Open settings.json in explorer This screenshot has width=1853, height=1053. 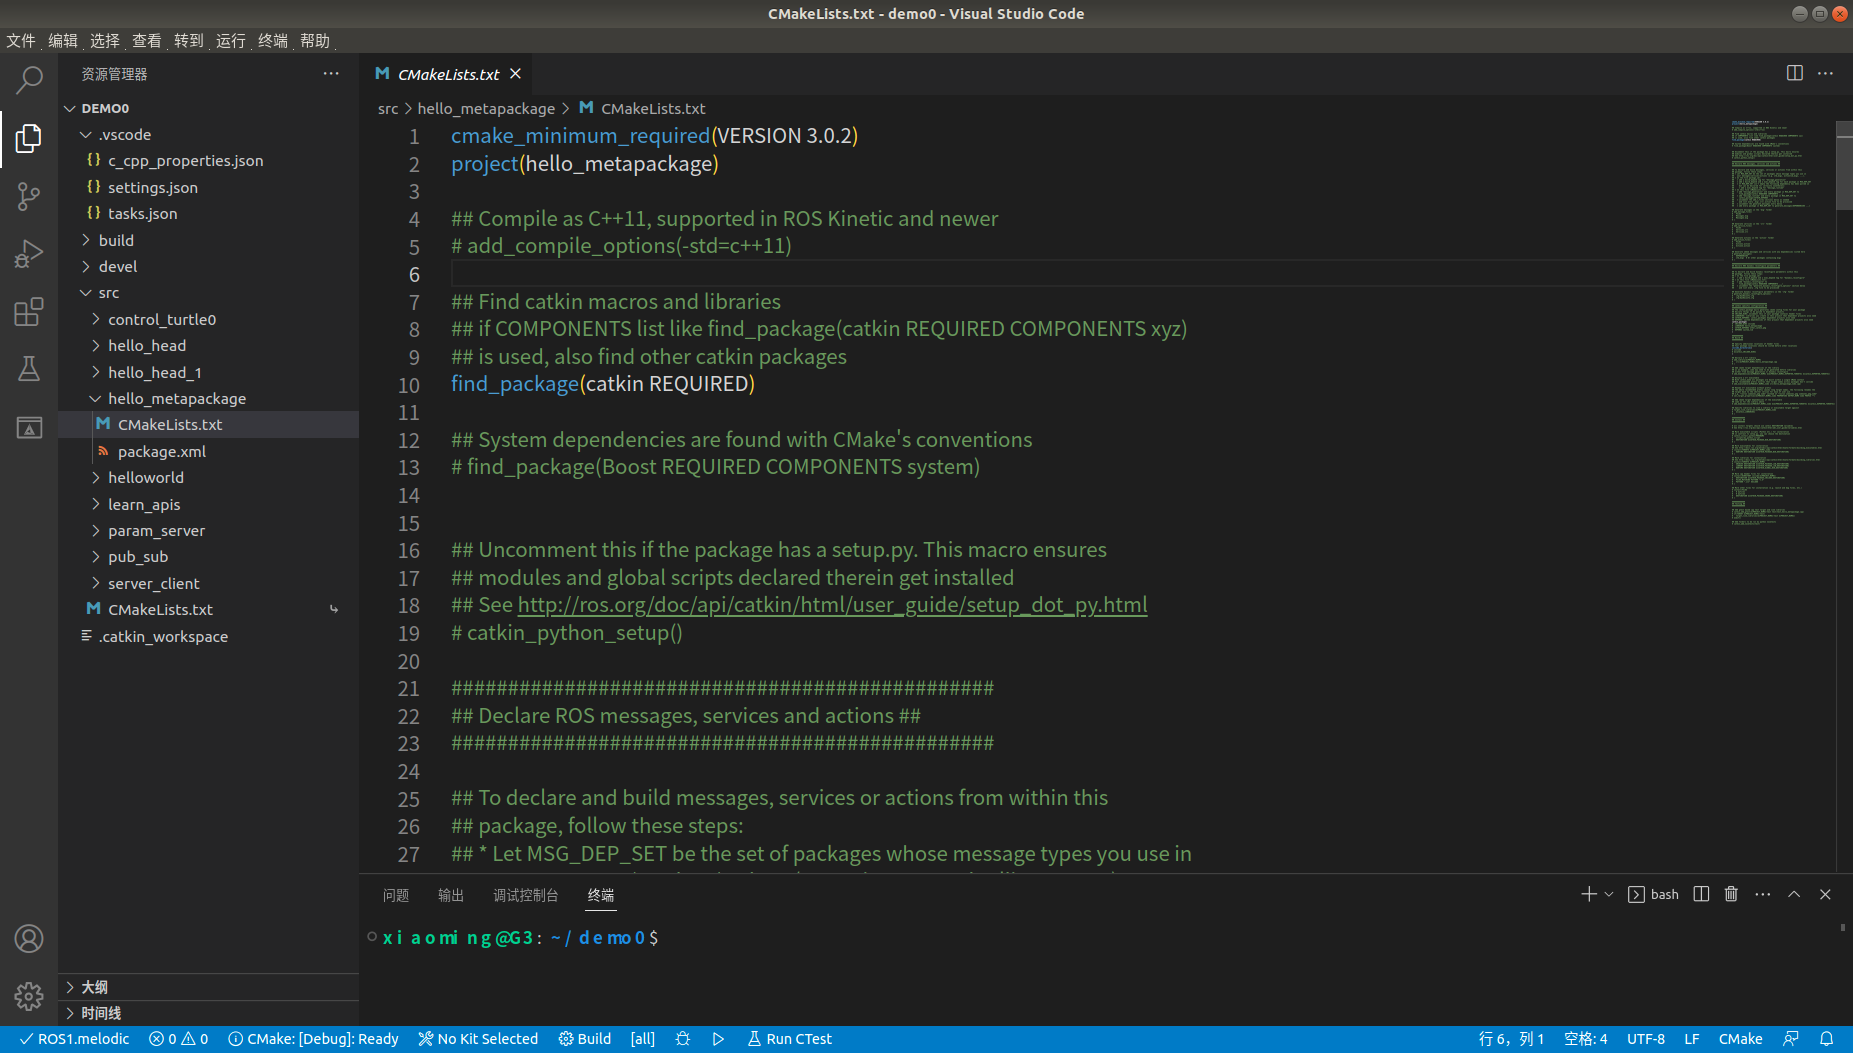tap(208, 187)
